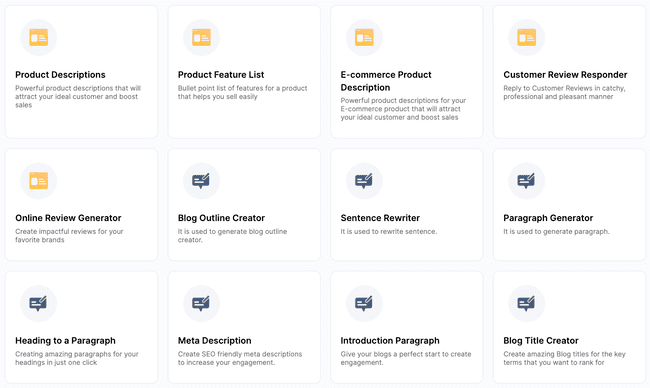
Task: Select the Customer Review Responder title
Action: (565, 75)
